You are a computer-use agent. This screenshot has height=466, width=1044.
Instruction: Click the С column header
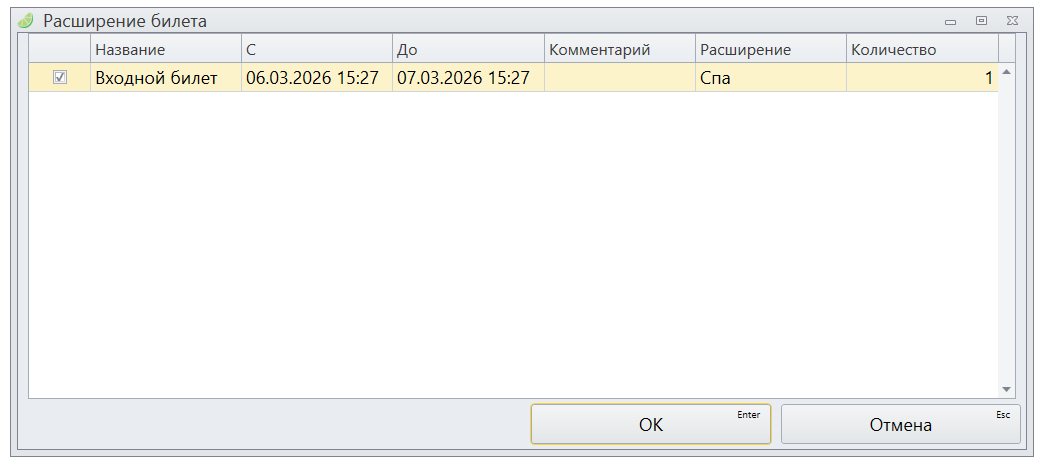point(316,50)
